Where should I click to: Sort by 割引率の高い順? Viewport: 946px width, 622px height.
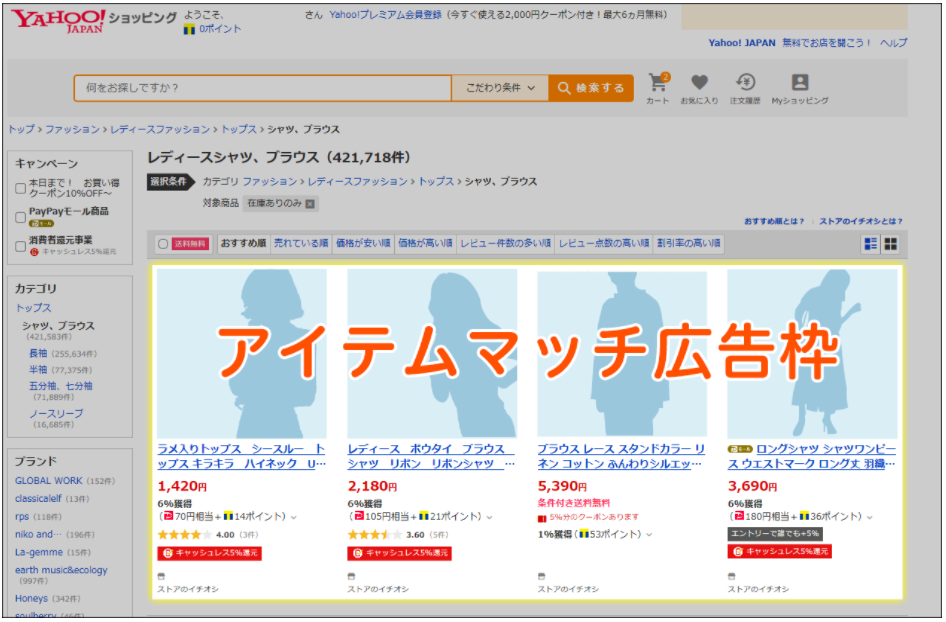688,243
